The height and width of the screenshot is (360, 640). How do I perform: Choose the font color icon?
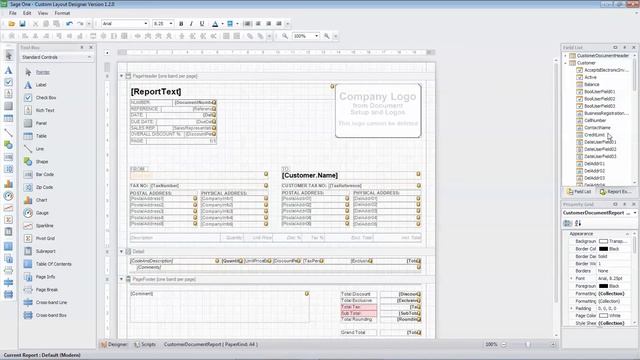click(x=215, y=24)
